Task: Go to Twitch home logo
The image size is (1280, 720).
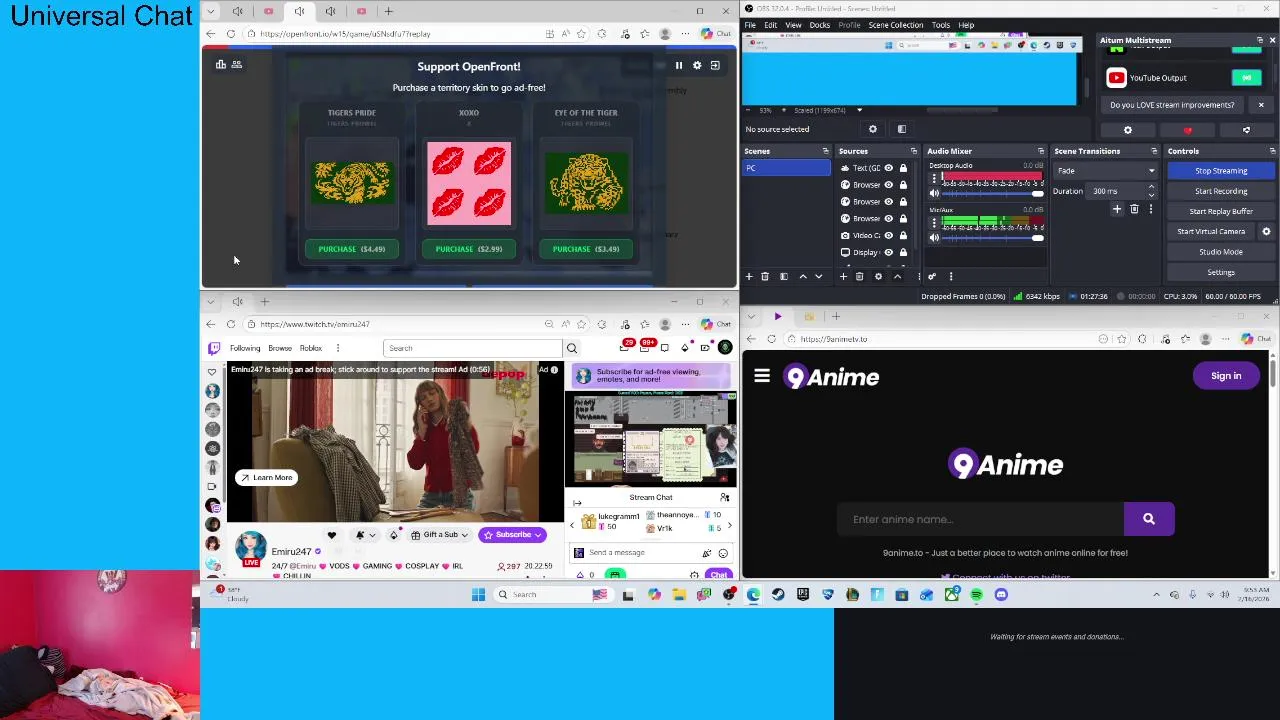Action: pyautogui.click(x=214, y=348)
